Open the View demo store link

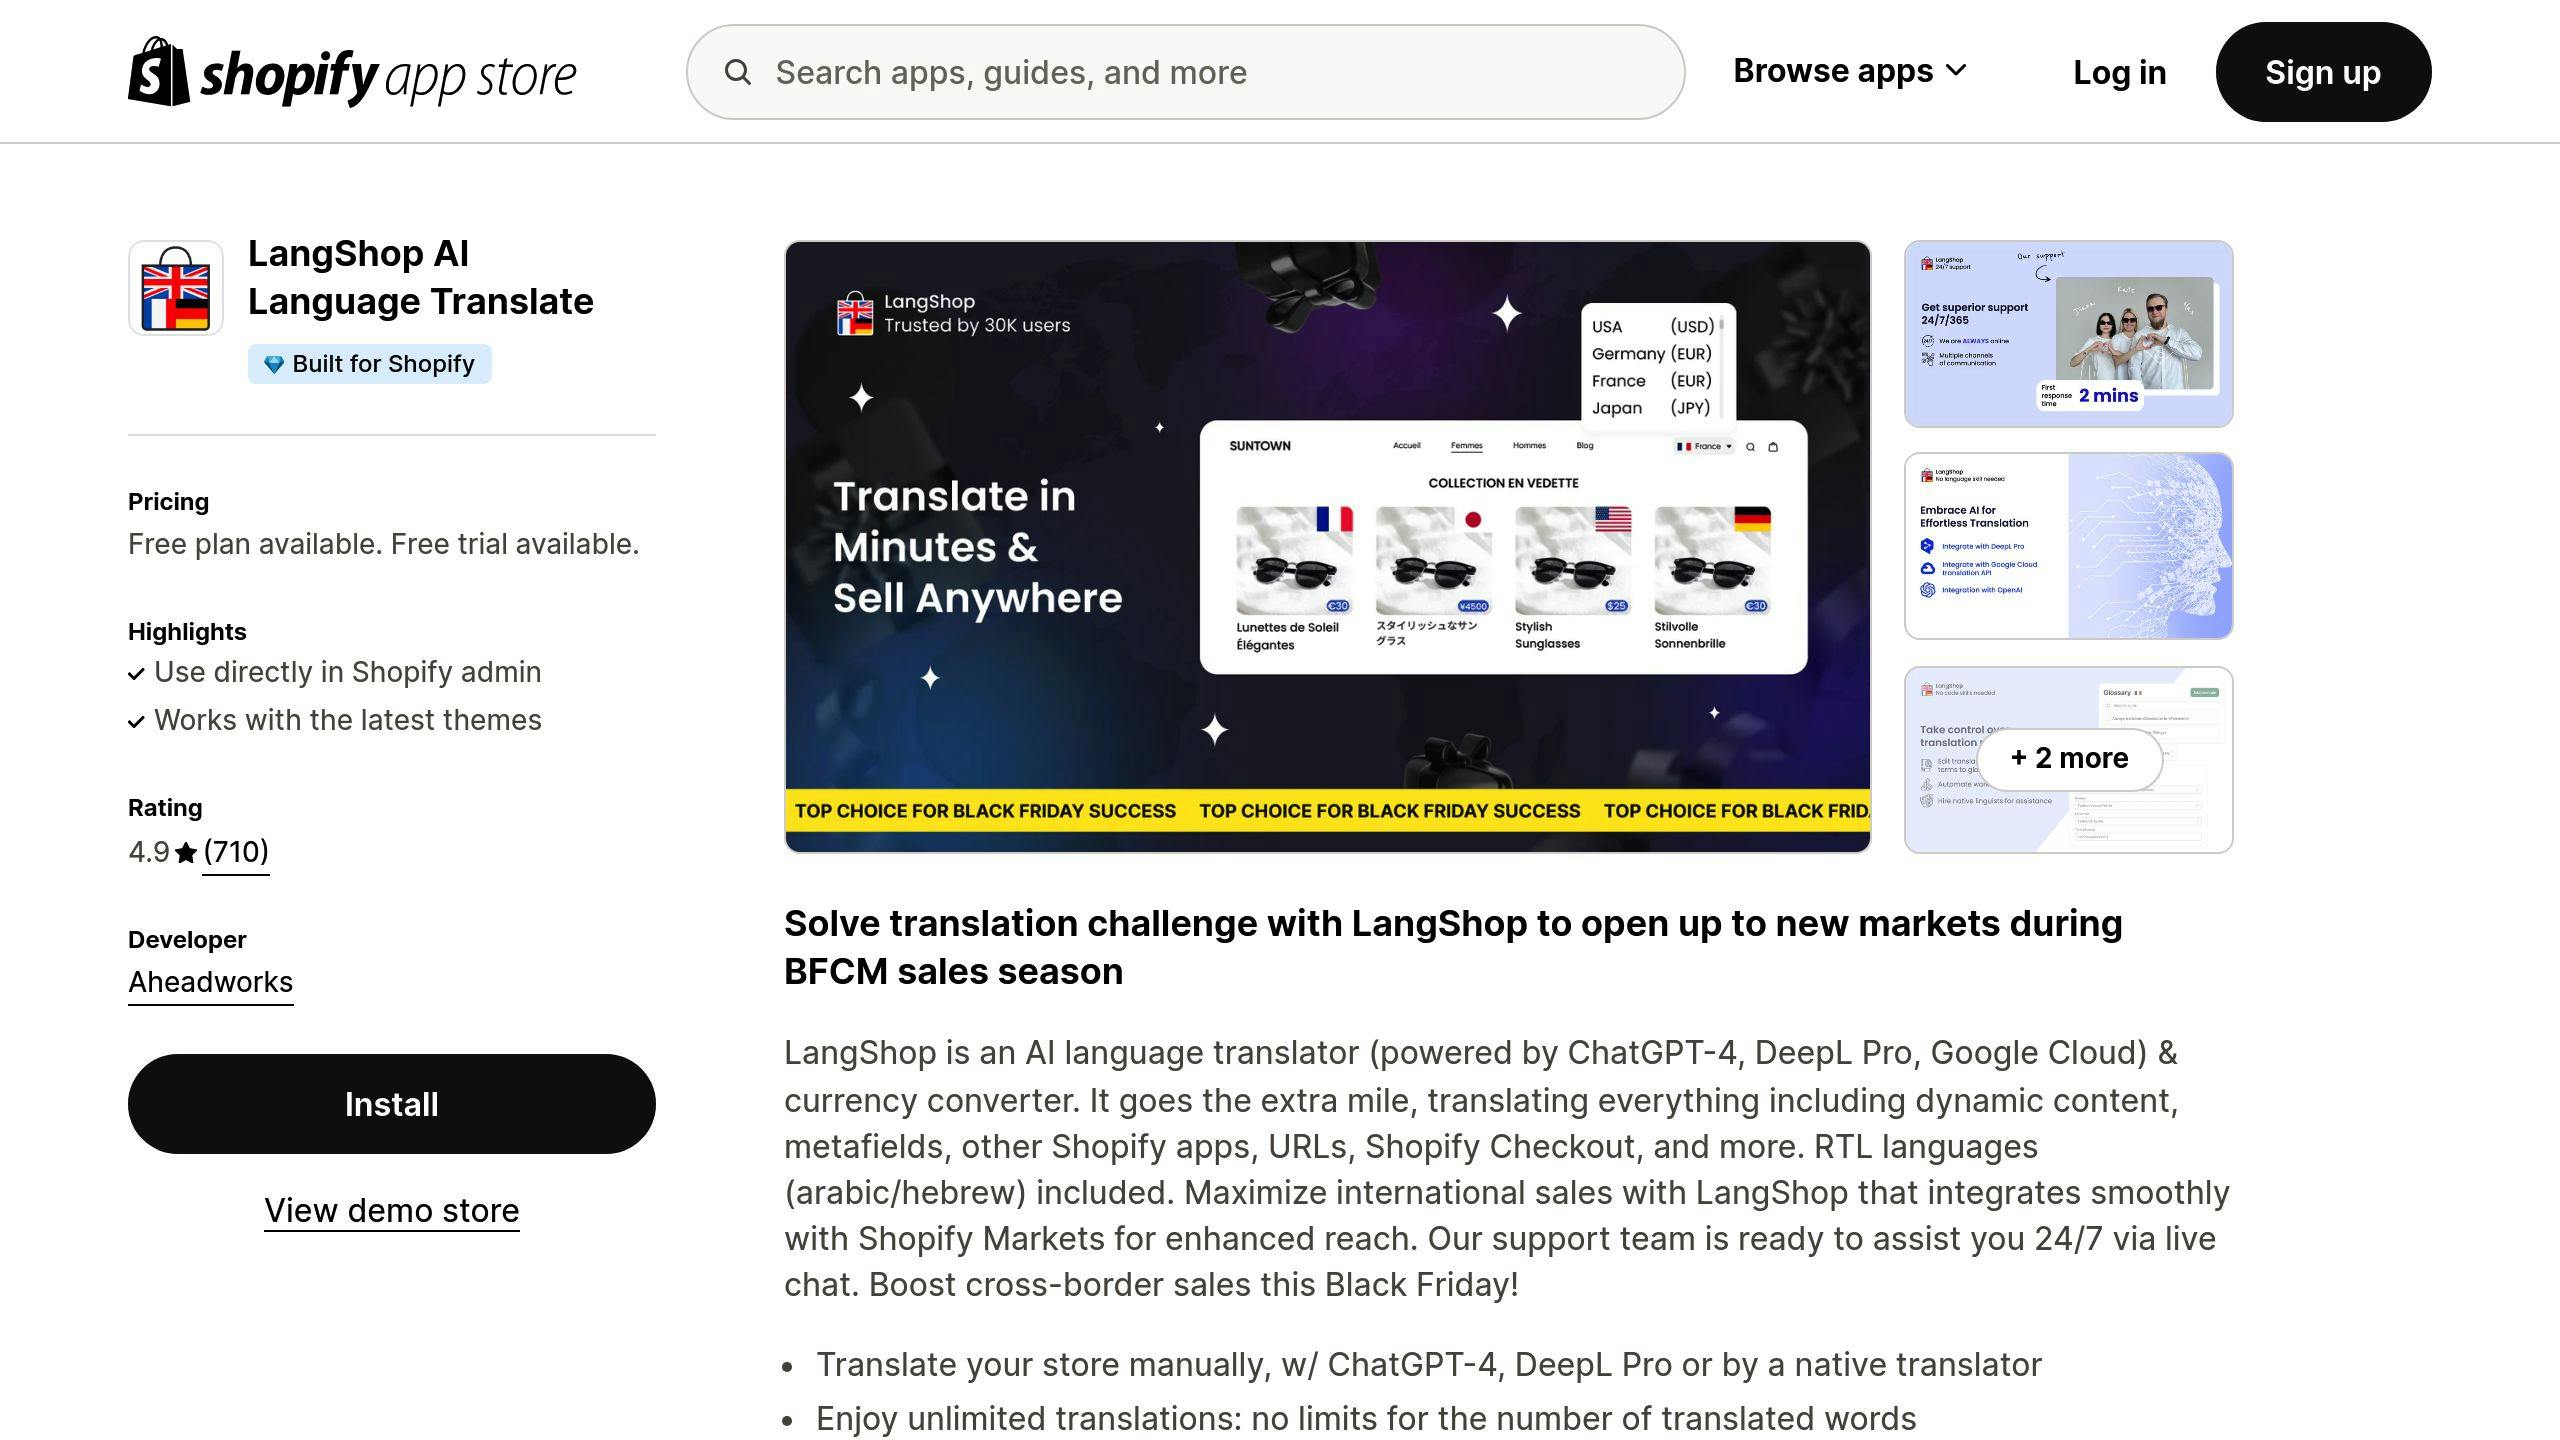coord(392,1210)
